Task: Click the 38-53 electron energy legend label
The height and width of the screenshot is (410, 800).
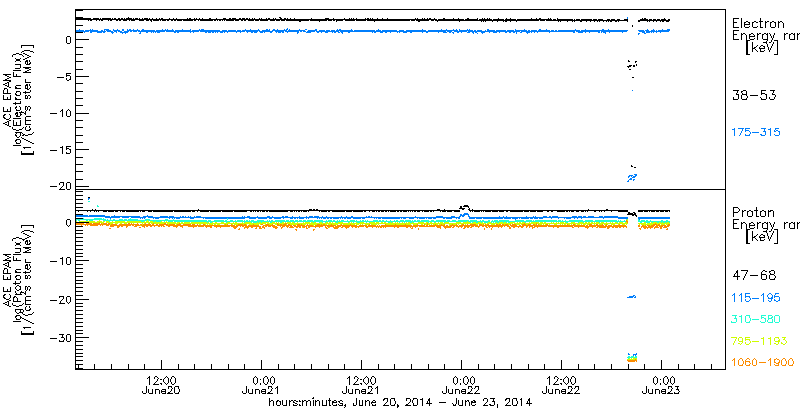Action: tap(754, 95)
